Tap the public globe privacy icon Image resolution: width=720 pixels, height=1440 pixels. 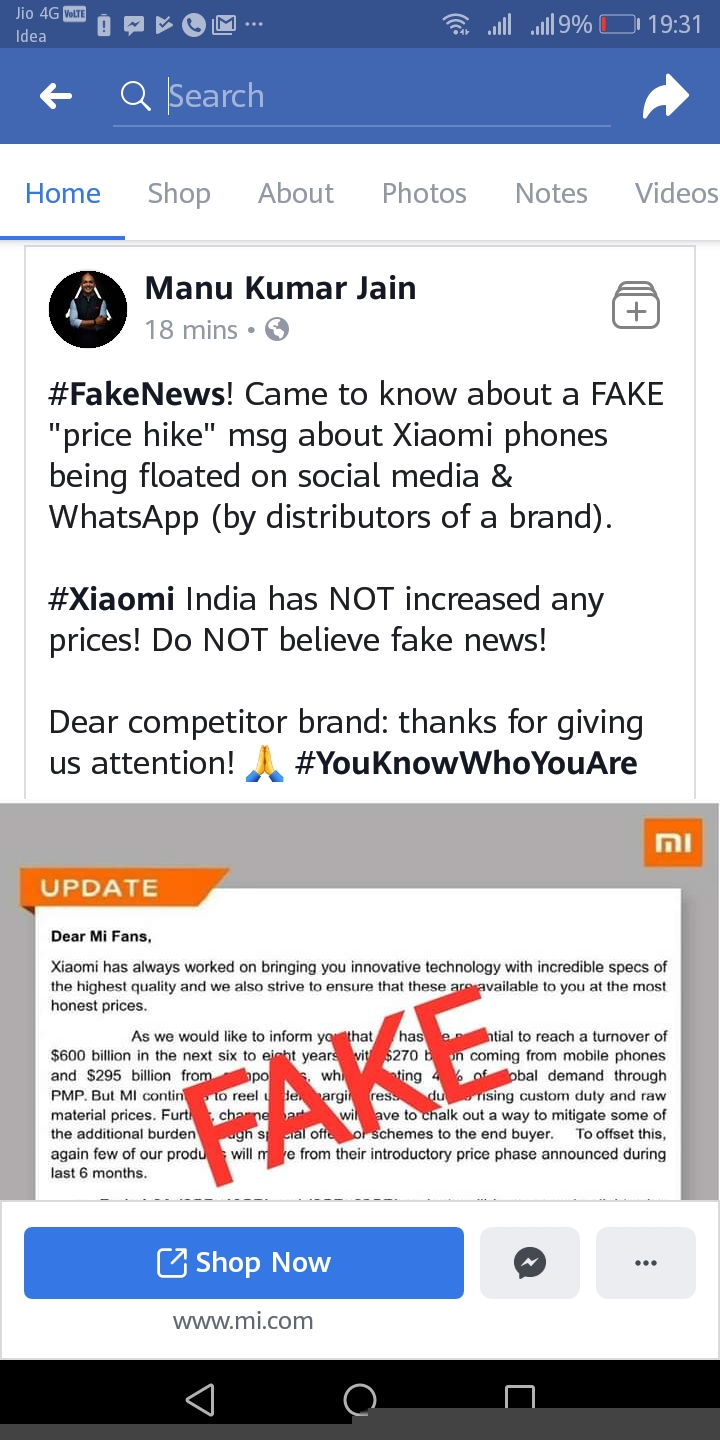click(x=277, y=329)
